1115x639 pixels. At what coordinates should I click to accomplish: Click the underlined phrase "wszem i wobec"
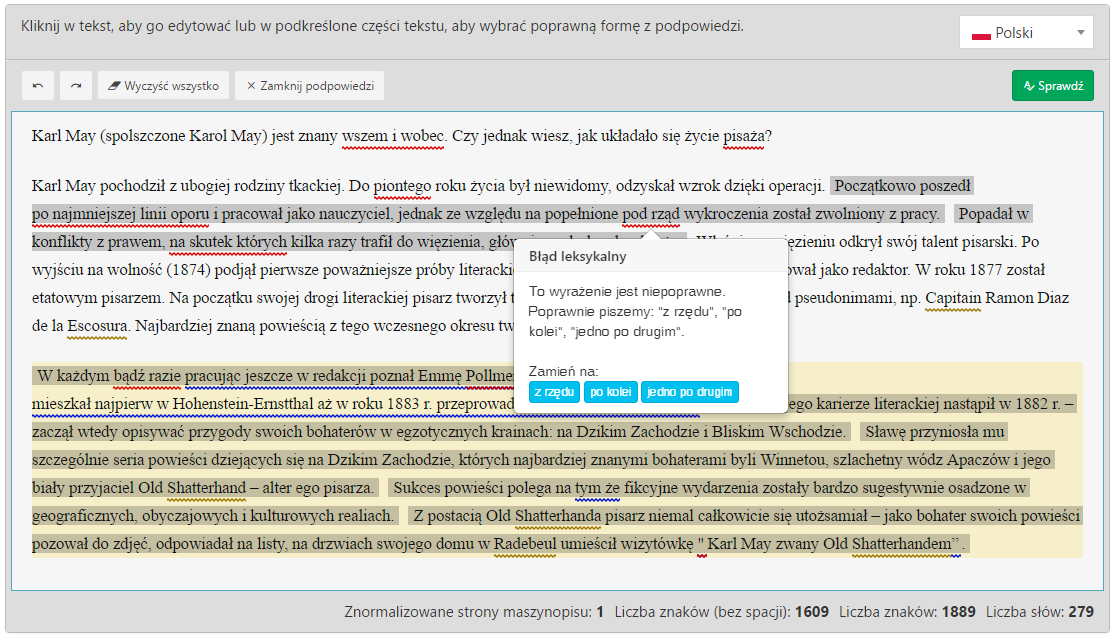(x=391, y=137)
